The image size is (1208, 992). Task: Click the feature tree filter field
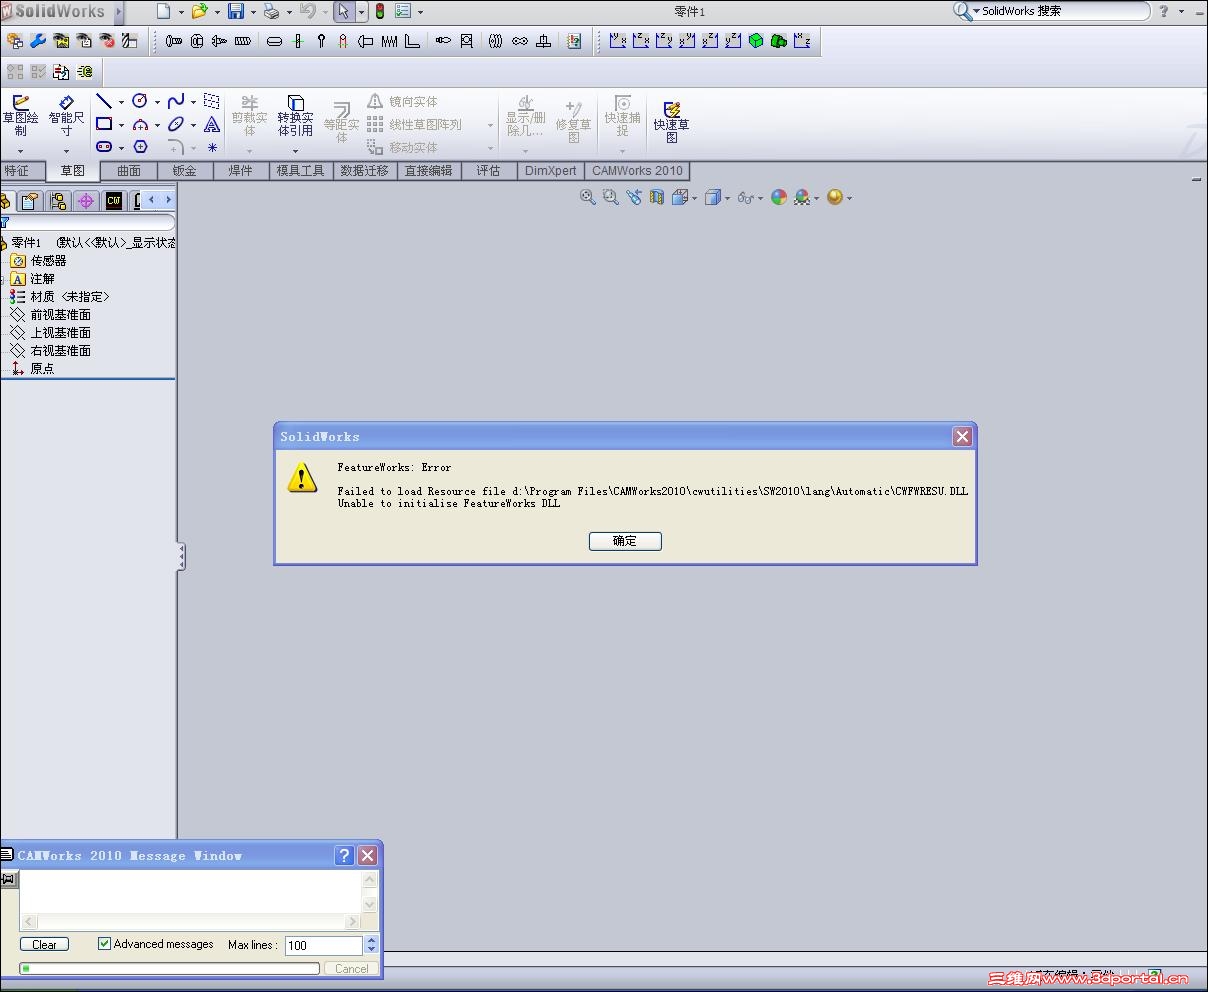pyautogui.click(x=91, y=222)
